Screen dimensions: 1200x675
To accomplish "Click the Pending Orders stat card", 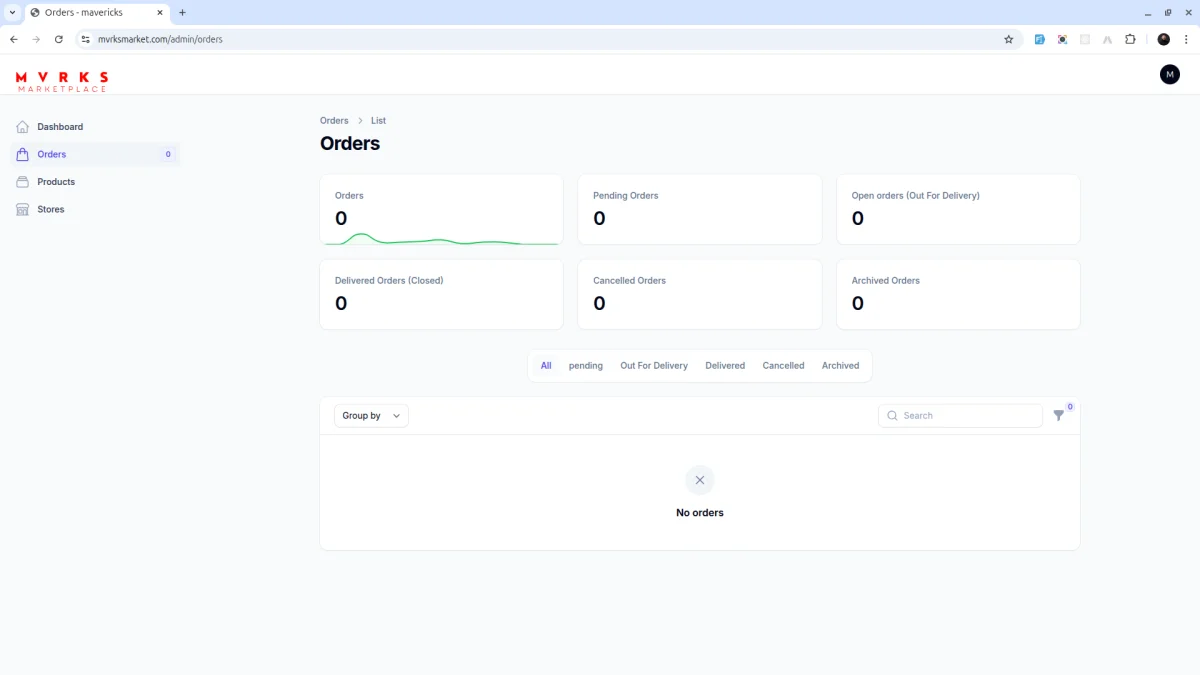I will 700,209.
